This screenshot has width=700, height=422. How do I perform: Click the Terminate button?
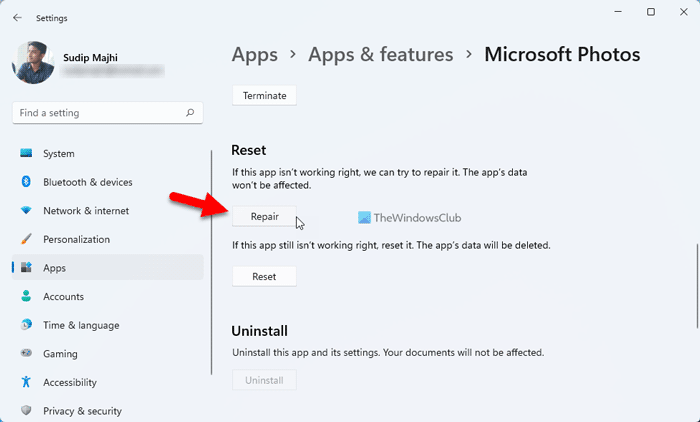point(264,96)
